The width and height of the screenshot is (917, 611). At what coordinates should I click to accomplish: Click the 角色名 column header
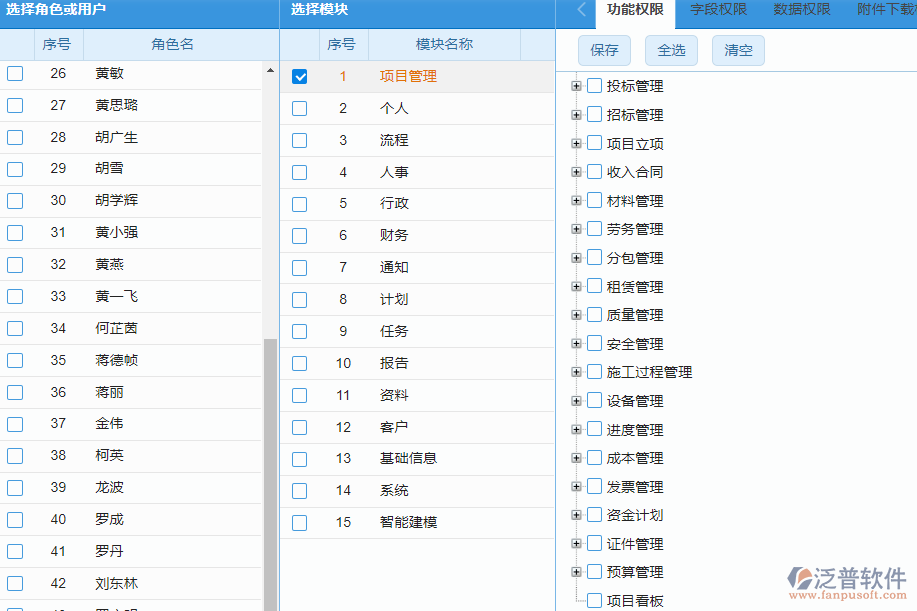(172, 44)
